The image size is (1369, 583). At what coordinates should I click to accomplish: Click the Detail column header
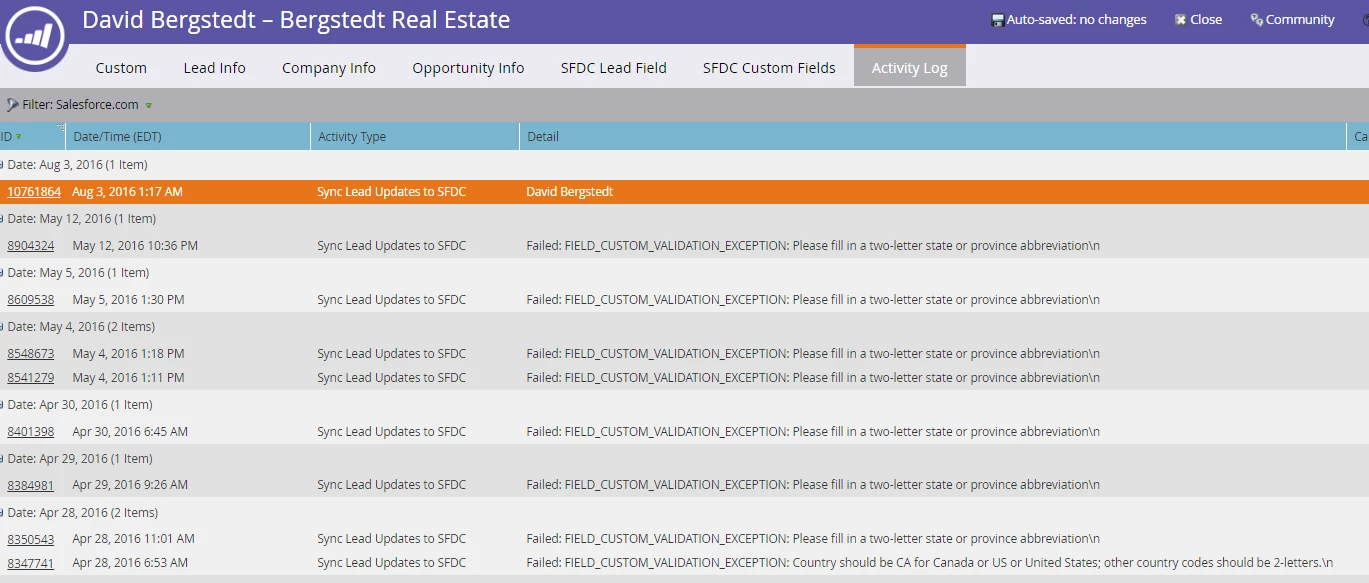pyautogui.click(x=933, y=137)
